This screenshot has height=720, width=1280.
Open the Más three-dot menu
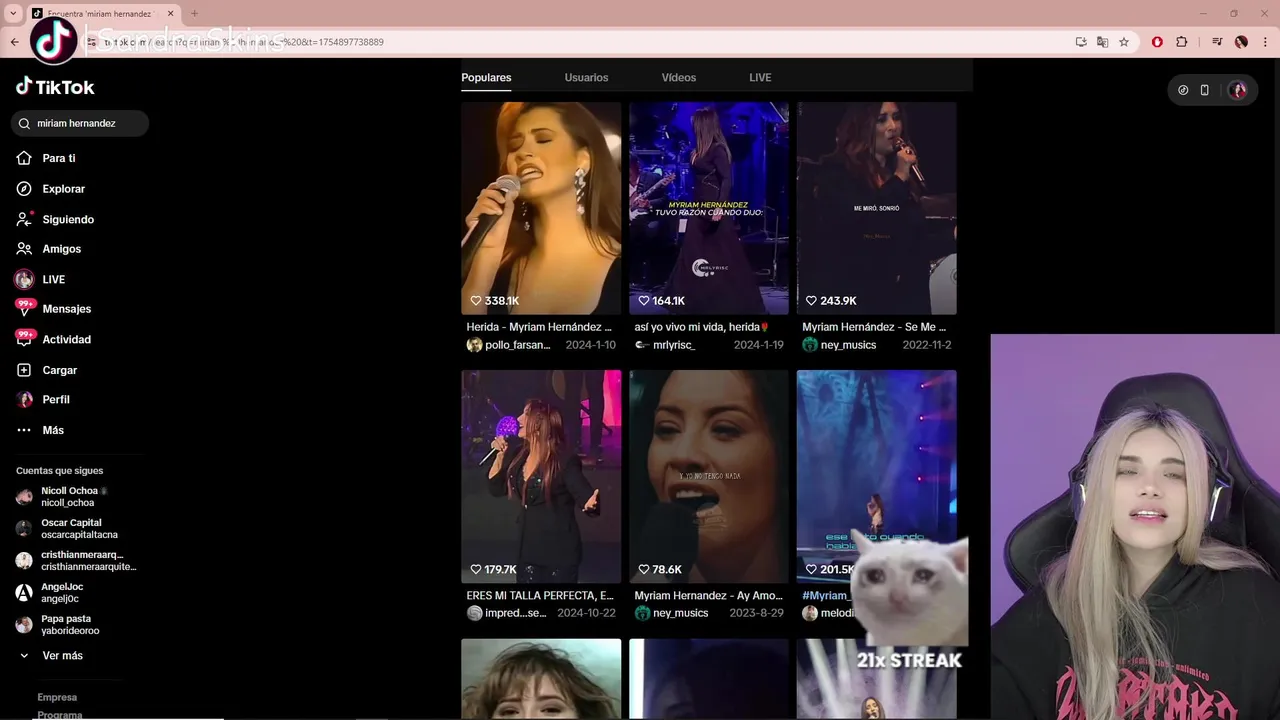[40, 430]
